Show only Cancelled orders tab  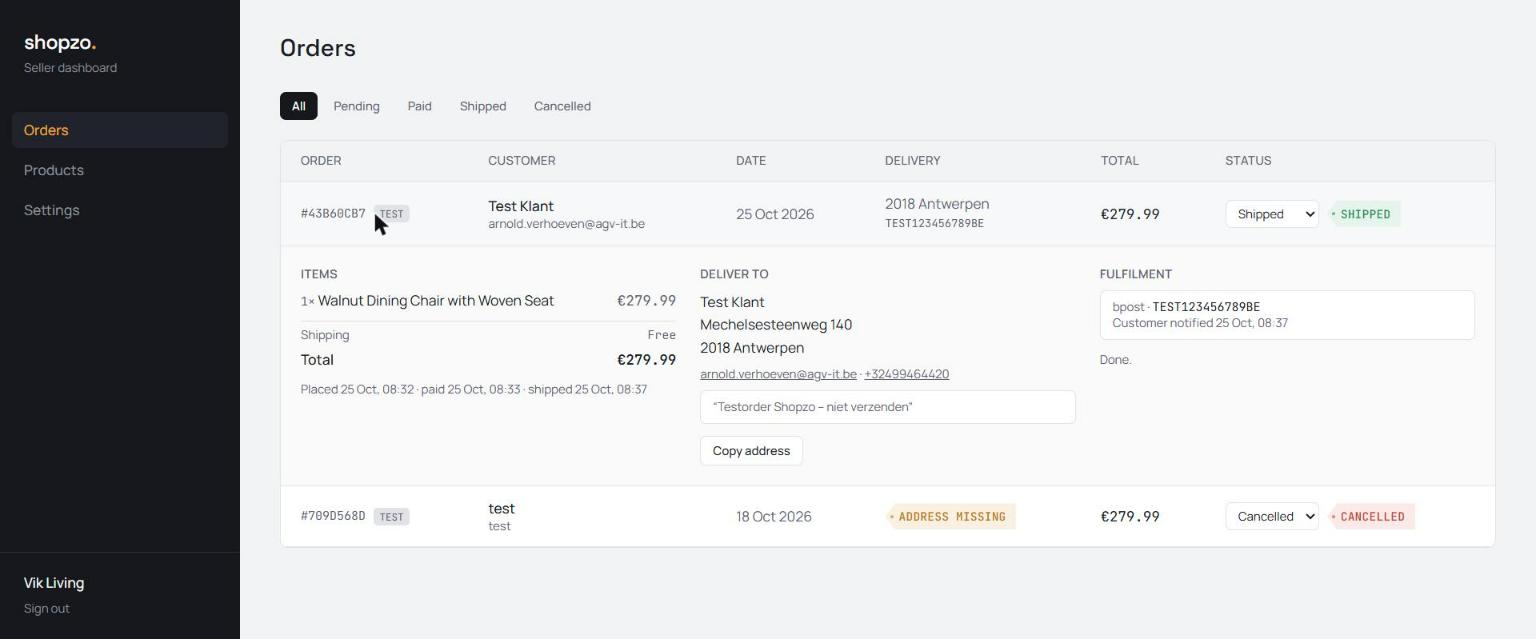coord(562,106)
